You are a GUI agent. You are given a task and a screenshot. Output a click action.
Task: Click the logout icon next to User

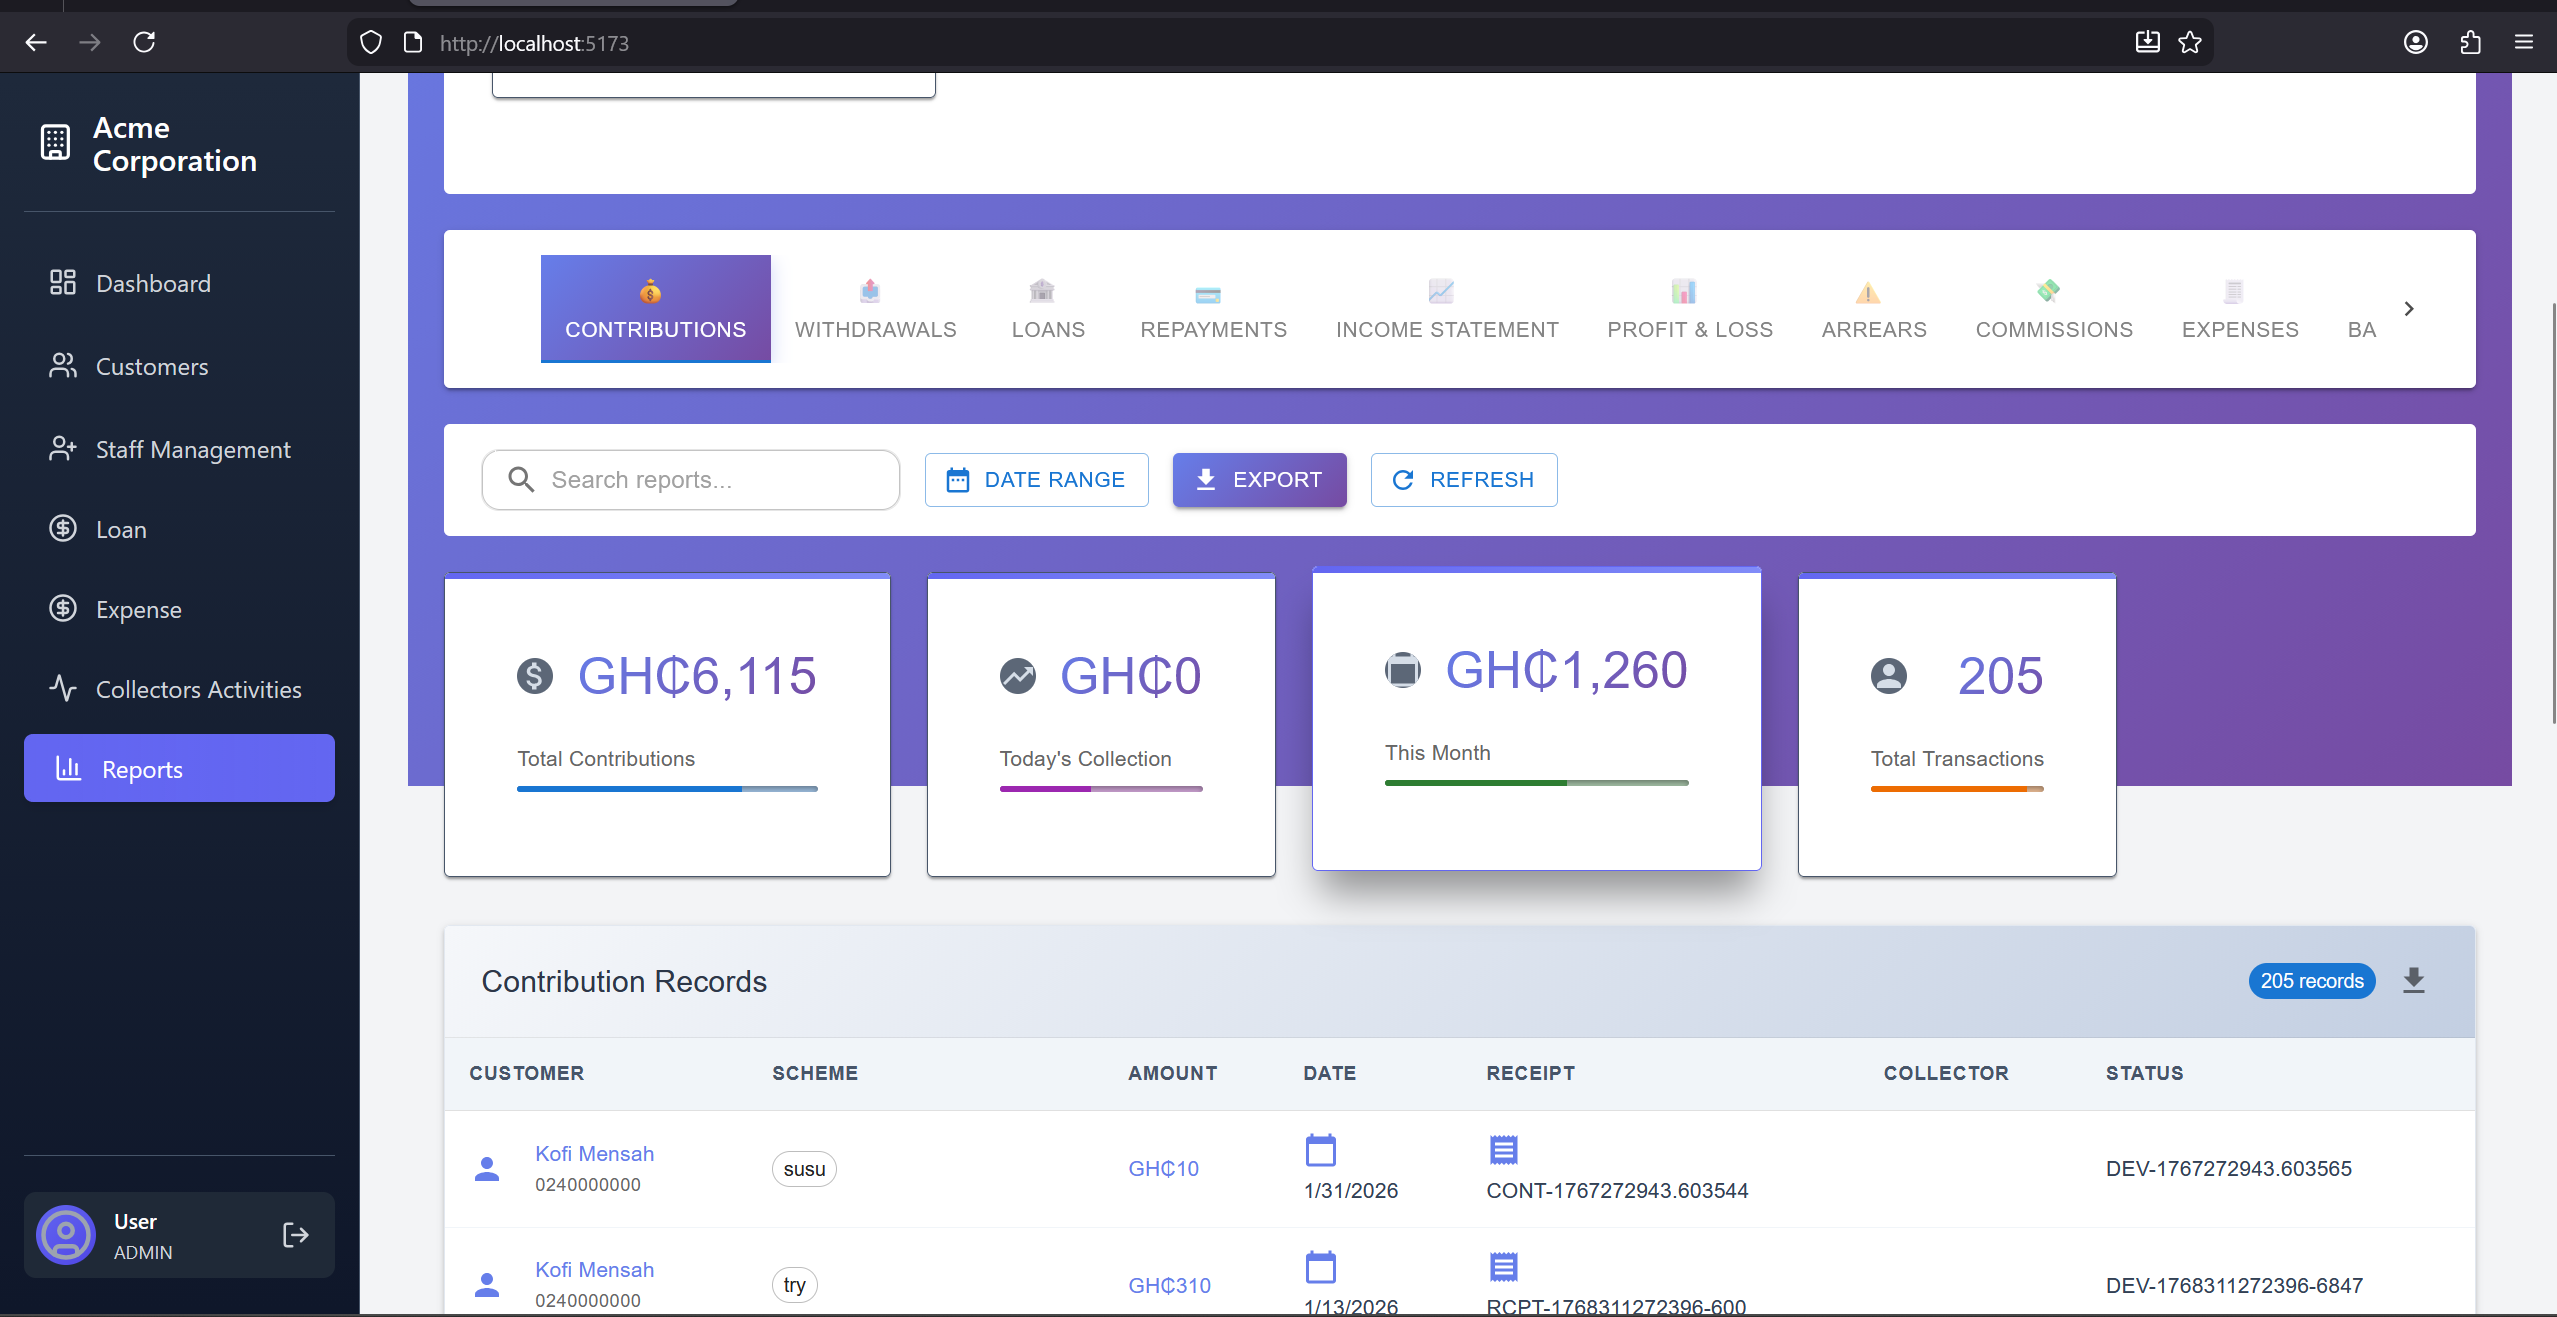click(x=295, y=1235)
